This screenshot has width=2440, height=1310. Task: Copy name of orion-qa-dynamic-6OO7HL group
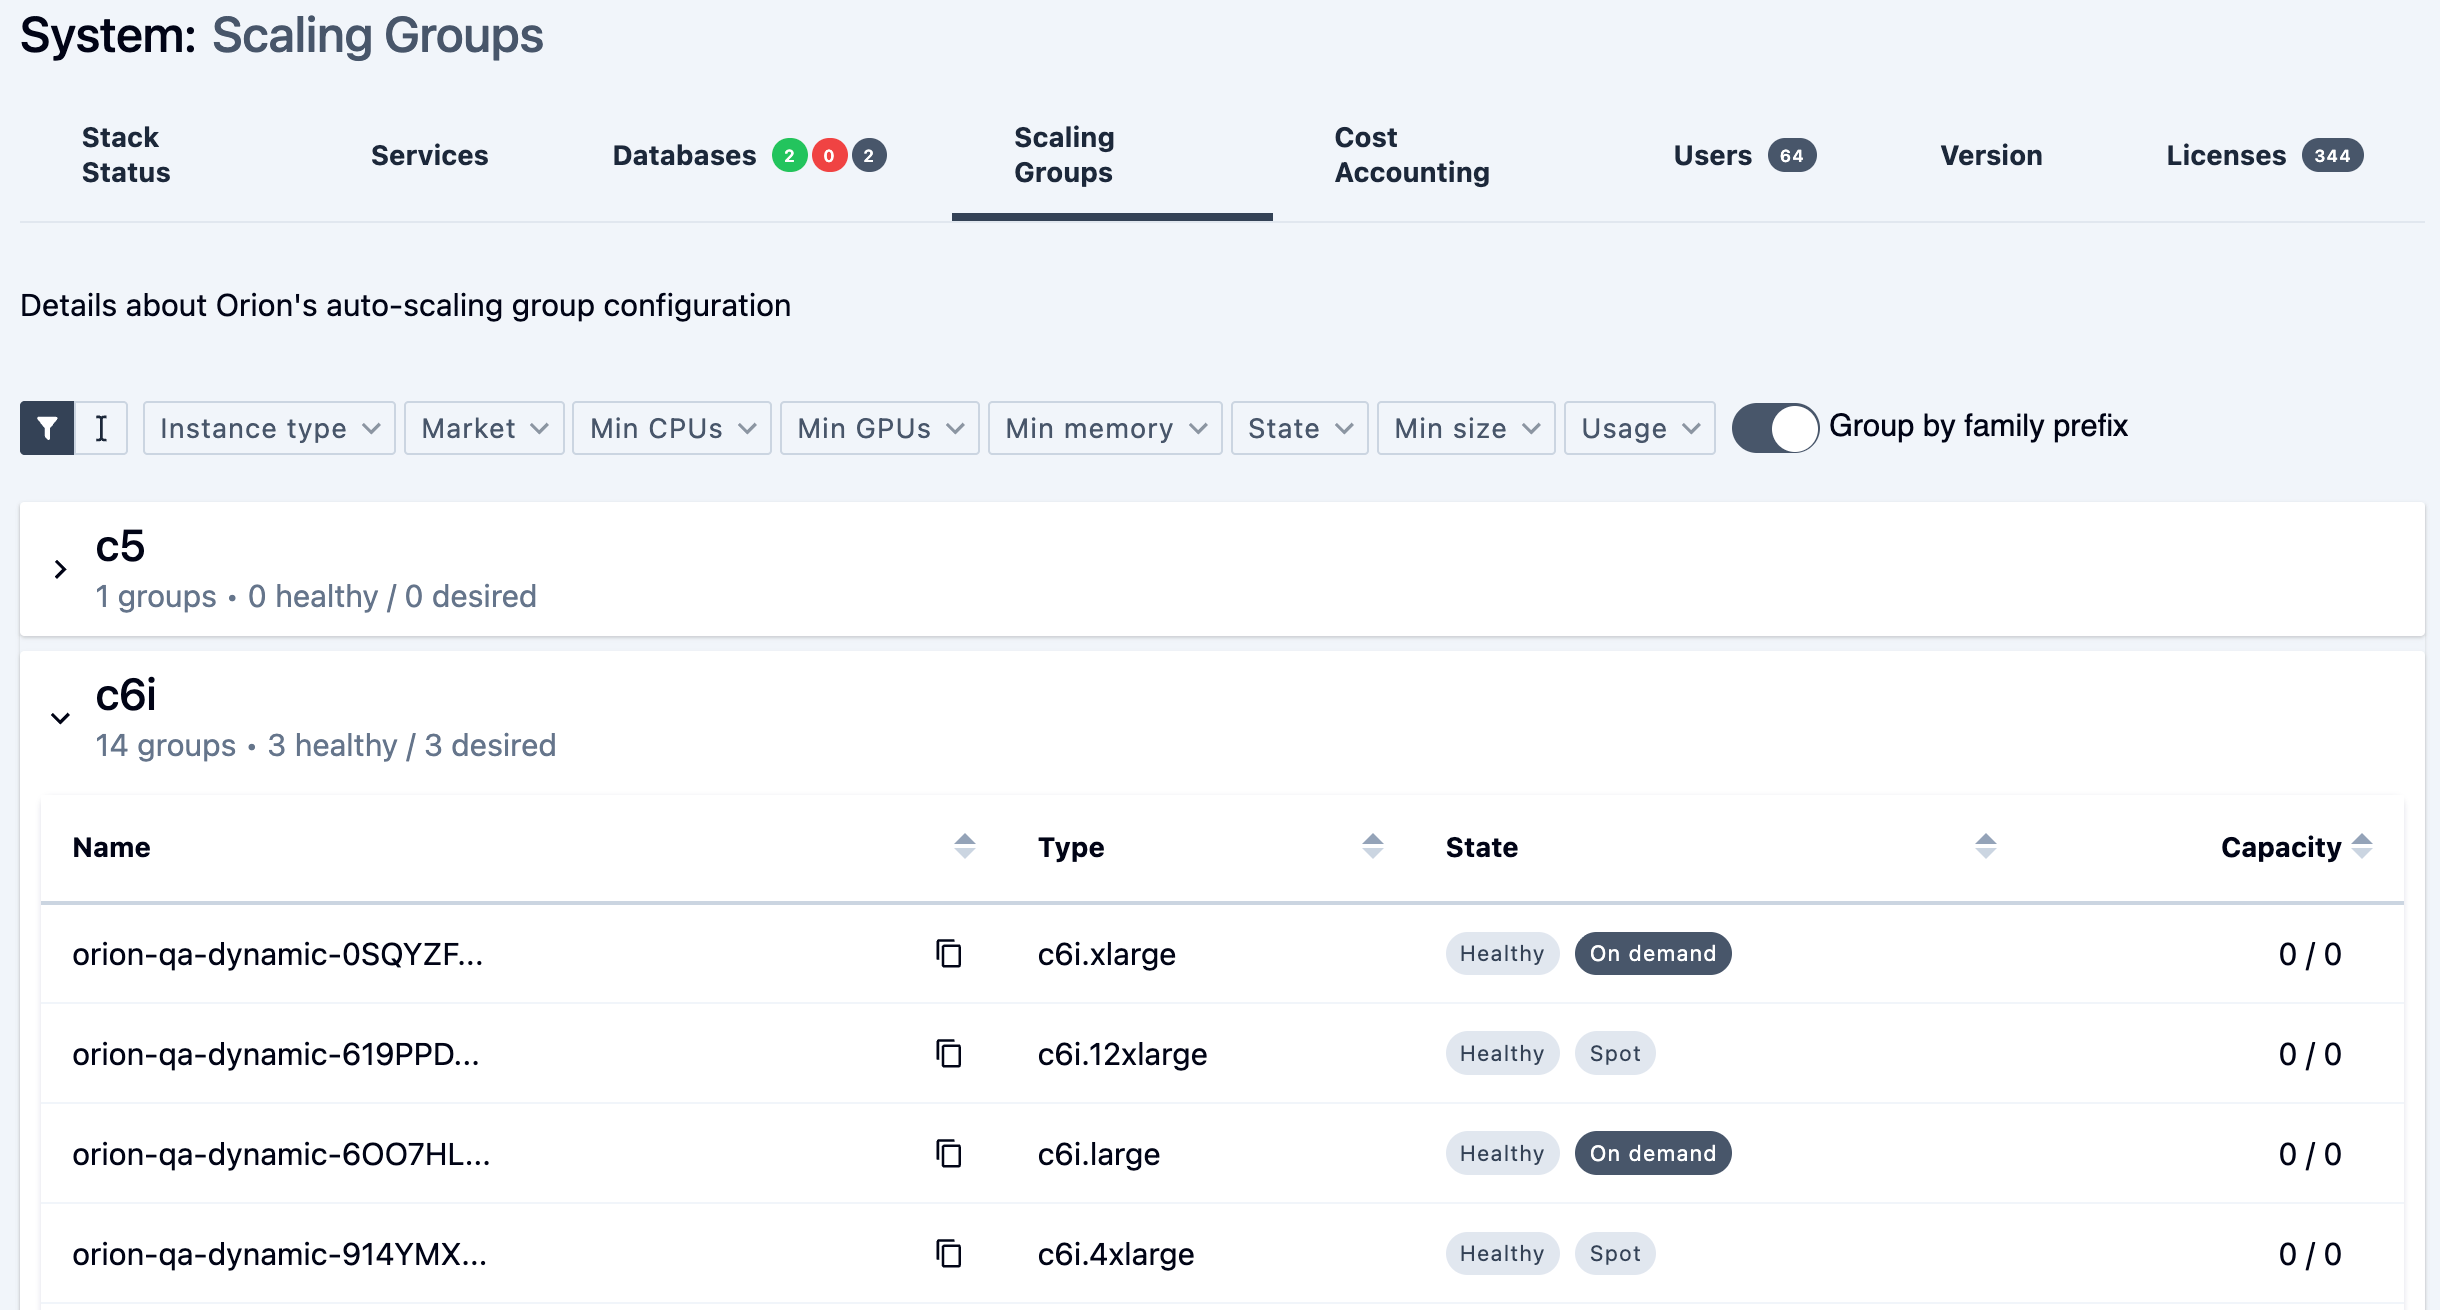(x=948, y=1154)
